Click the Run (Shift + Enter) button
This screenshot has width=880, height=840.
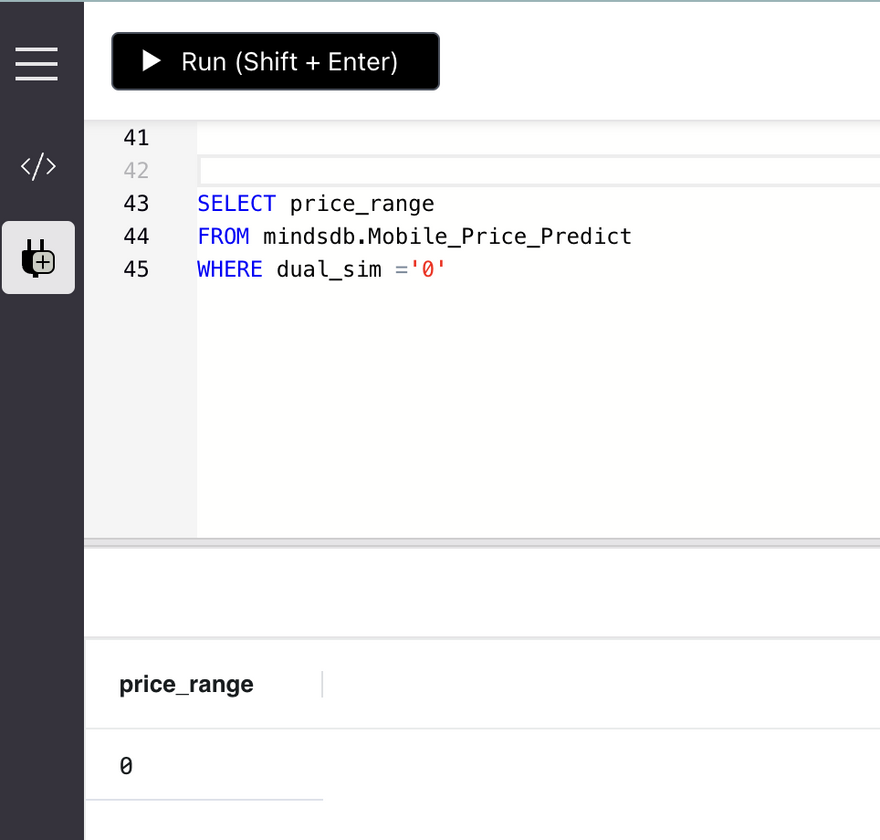(x=275, y=62)
